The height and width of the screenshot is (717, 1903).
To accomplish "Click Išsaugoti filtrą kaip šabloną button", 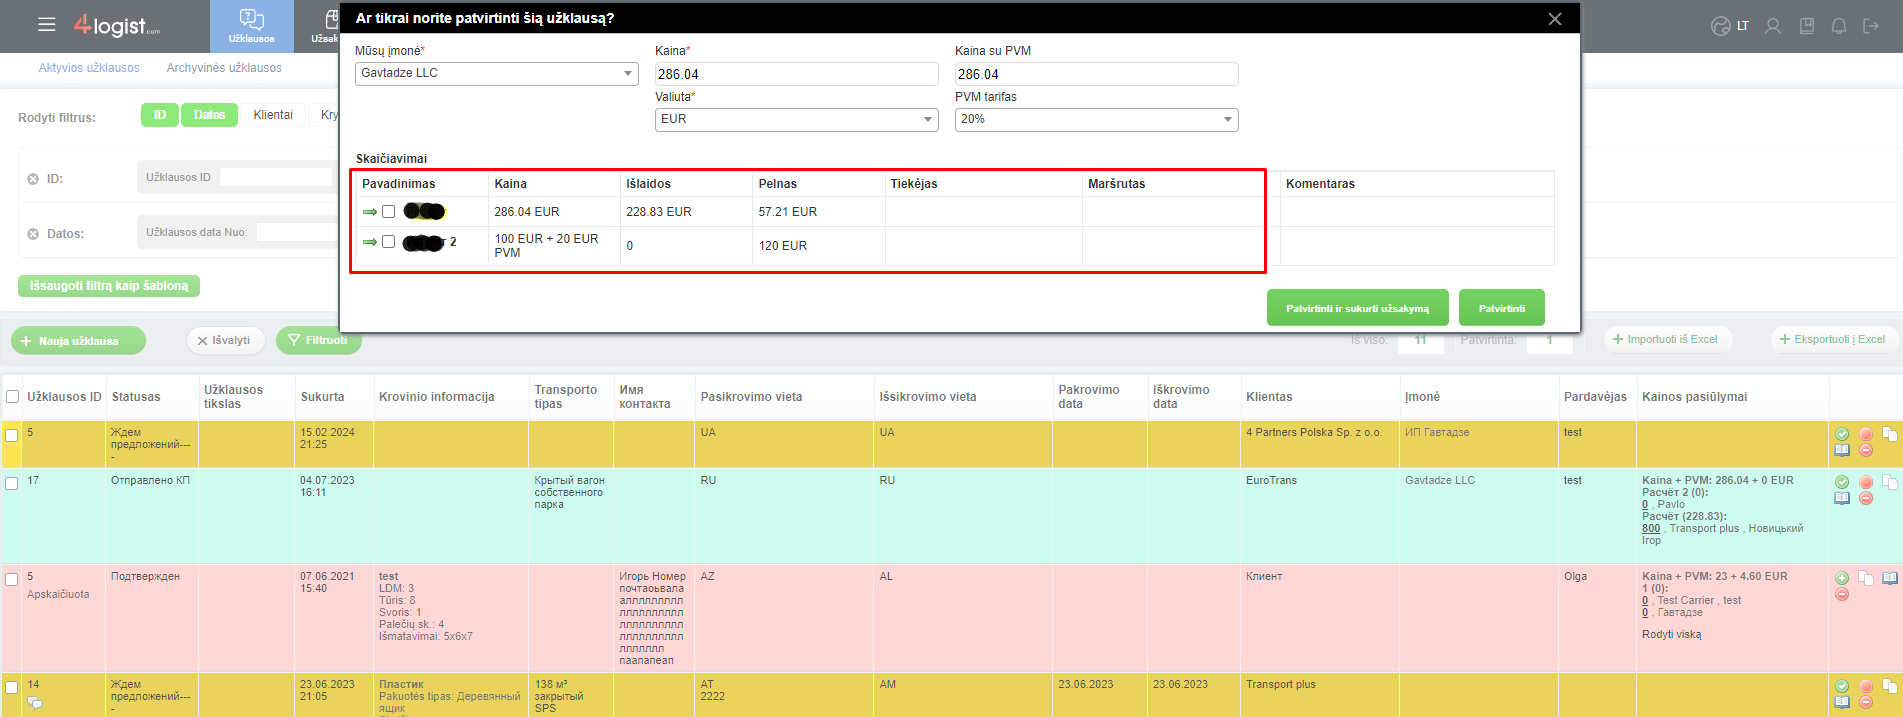I will pyautogui.click(x=109, y=286).
